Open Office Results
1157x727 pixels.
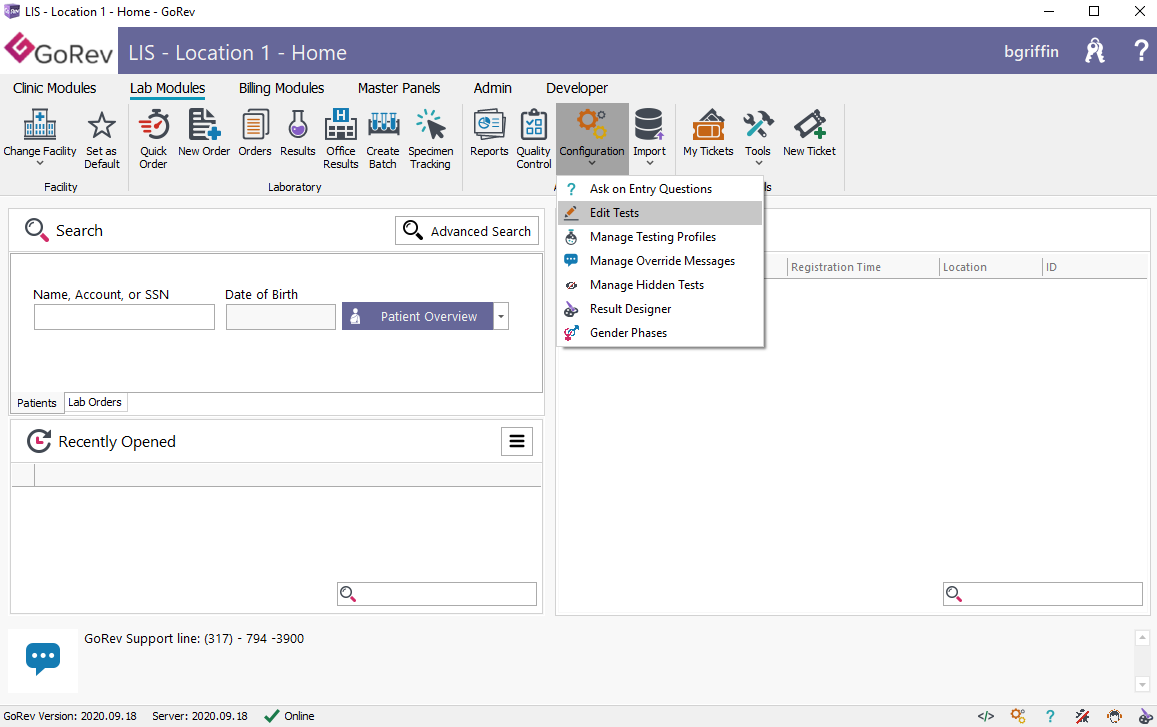(x=341, y=138)
